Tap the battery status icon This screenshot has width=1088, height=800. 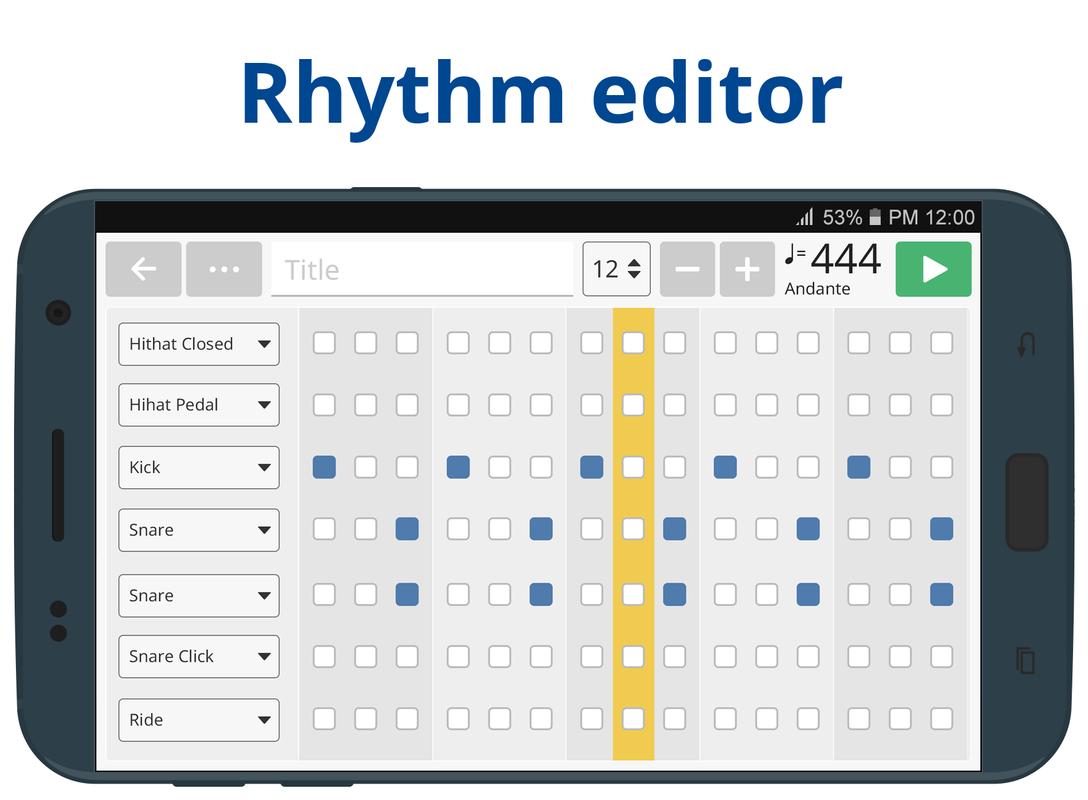tap(876, 217)
